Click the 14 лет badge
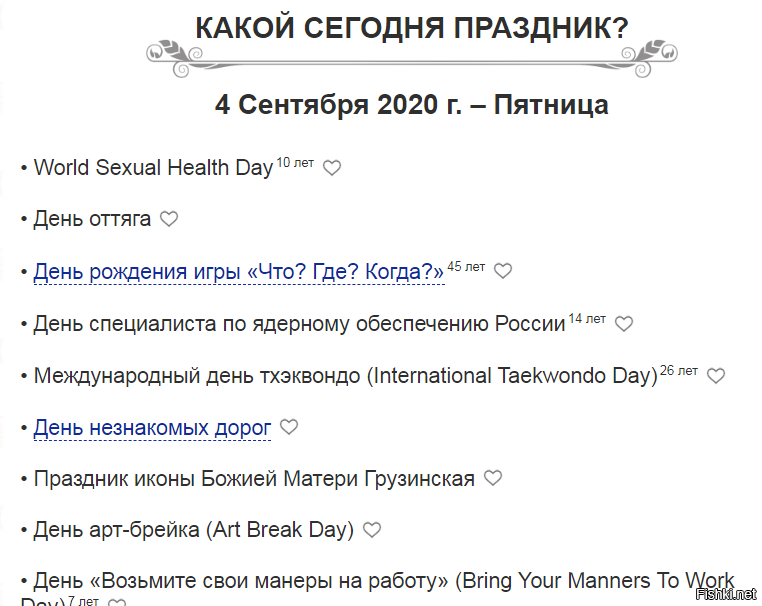 pyautogui.click(x=587, y=318)
